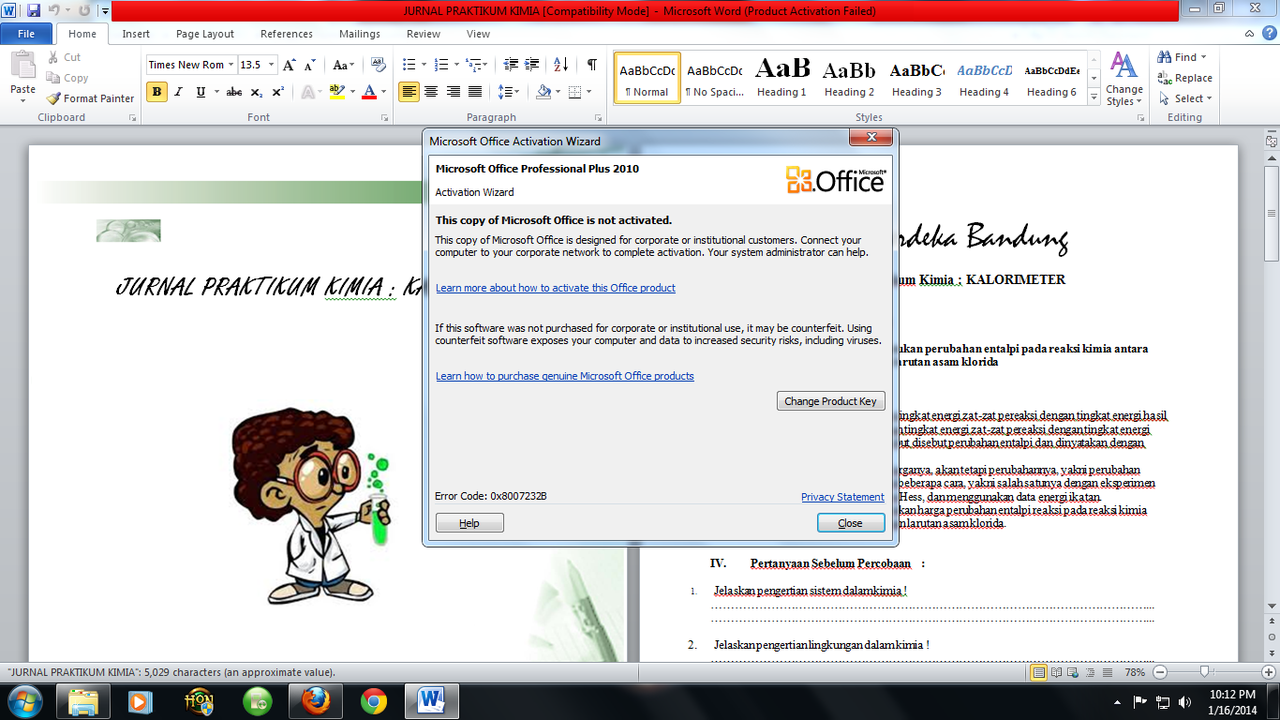
Task: Switch to the Mailings tab
Action: coord(360,34)
